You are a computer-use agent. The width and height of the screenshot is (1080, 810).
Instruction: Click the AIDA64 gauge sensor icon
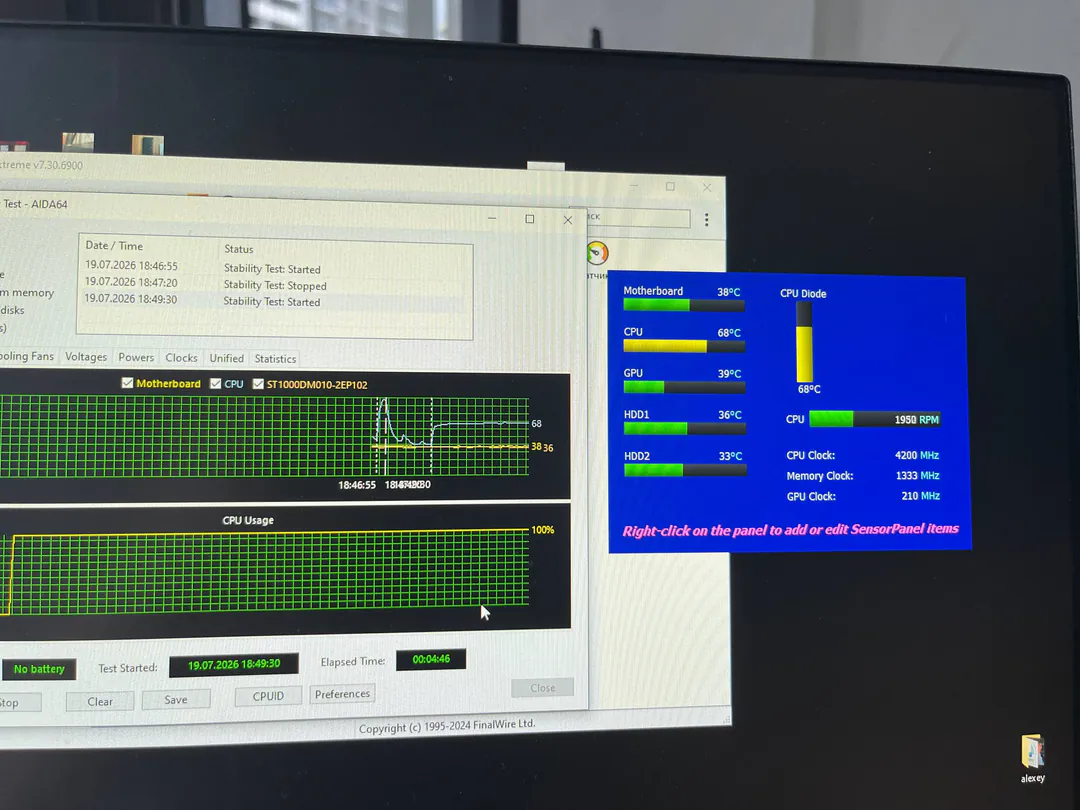click(597, 253)
